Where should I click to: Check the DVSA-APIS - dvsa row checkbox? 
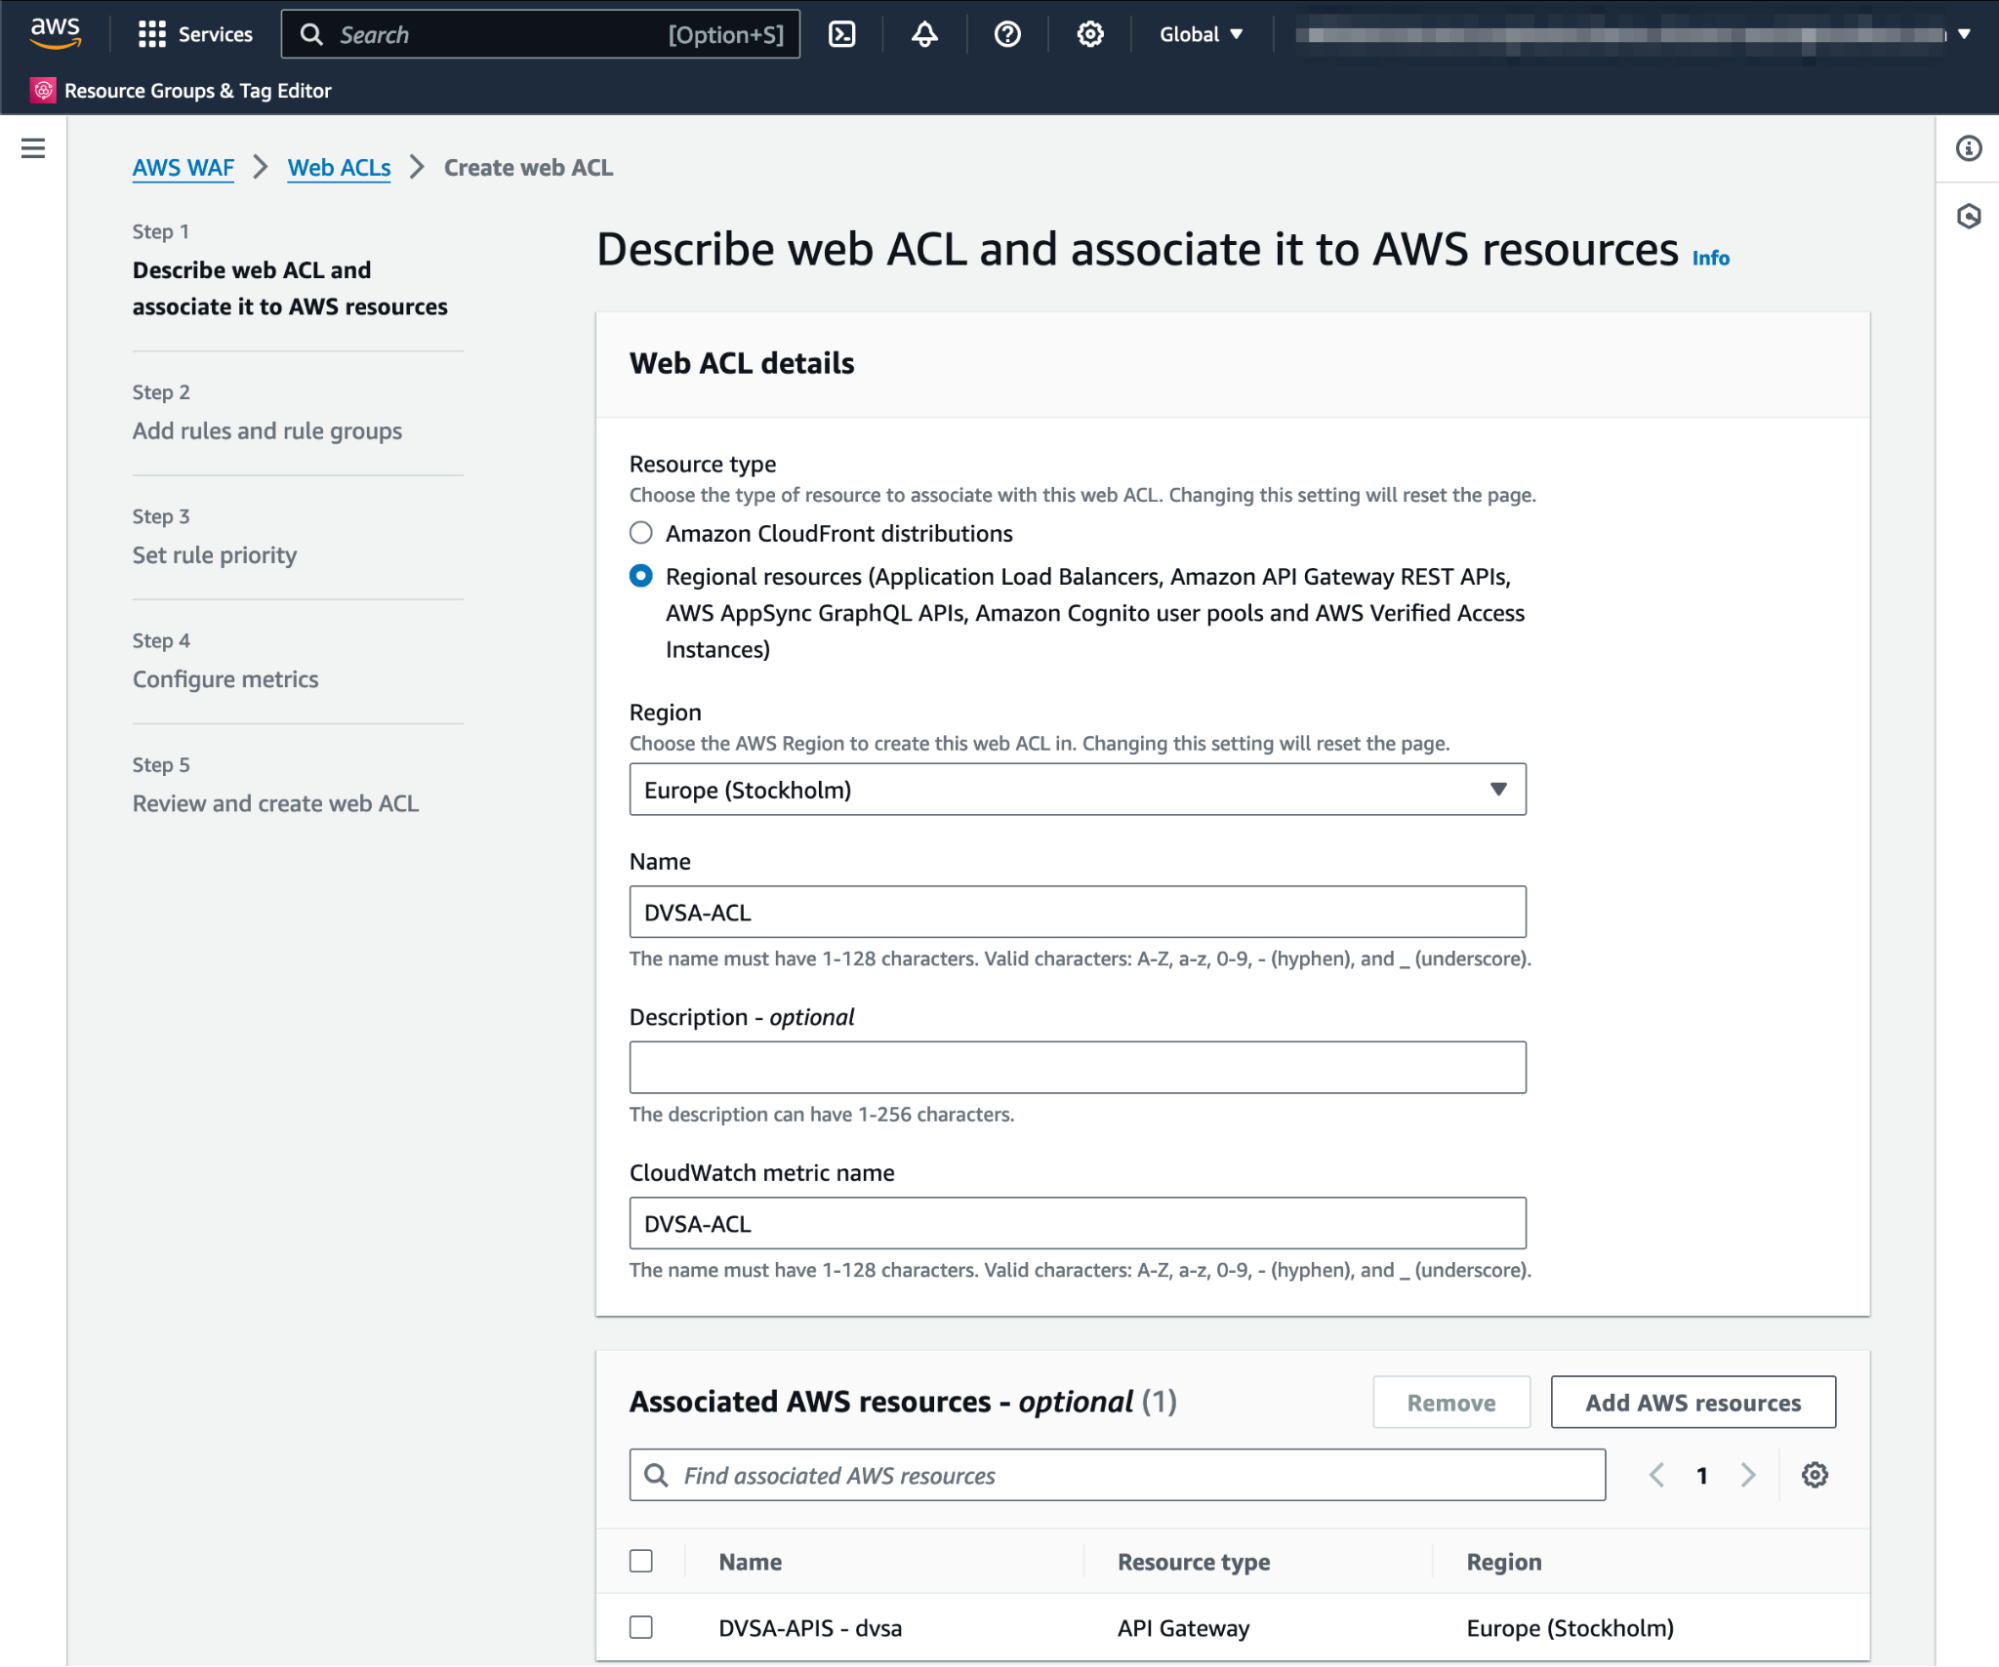[641, 1627]
